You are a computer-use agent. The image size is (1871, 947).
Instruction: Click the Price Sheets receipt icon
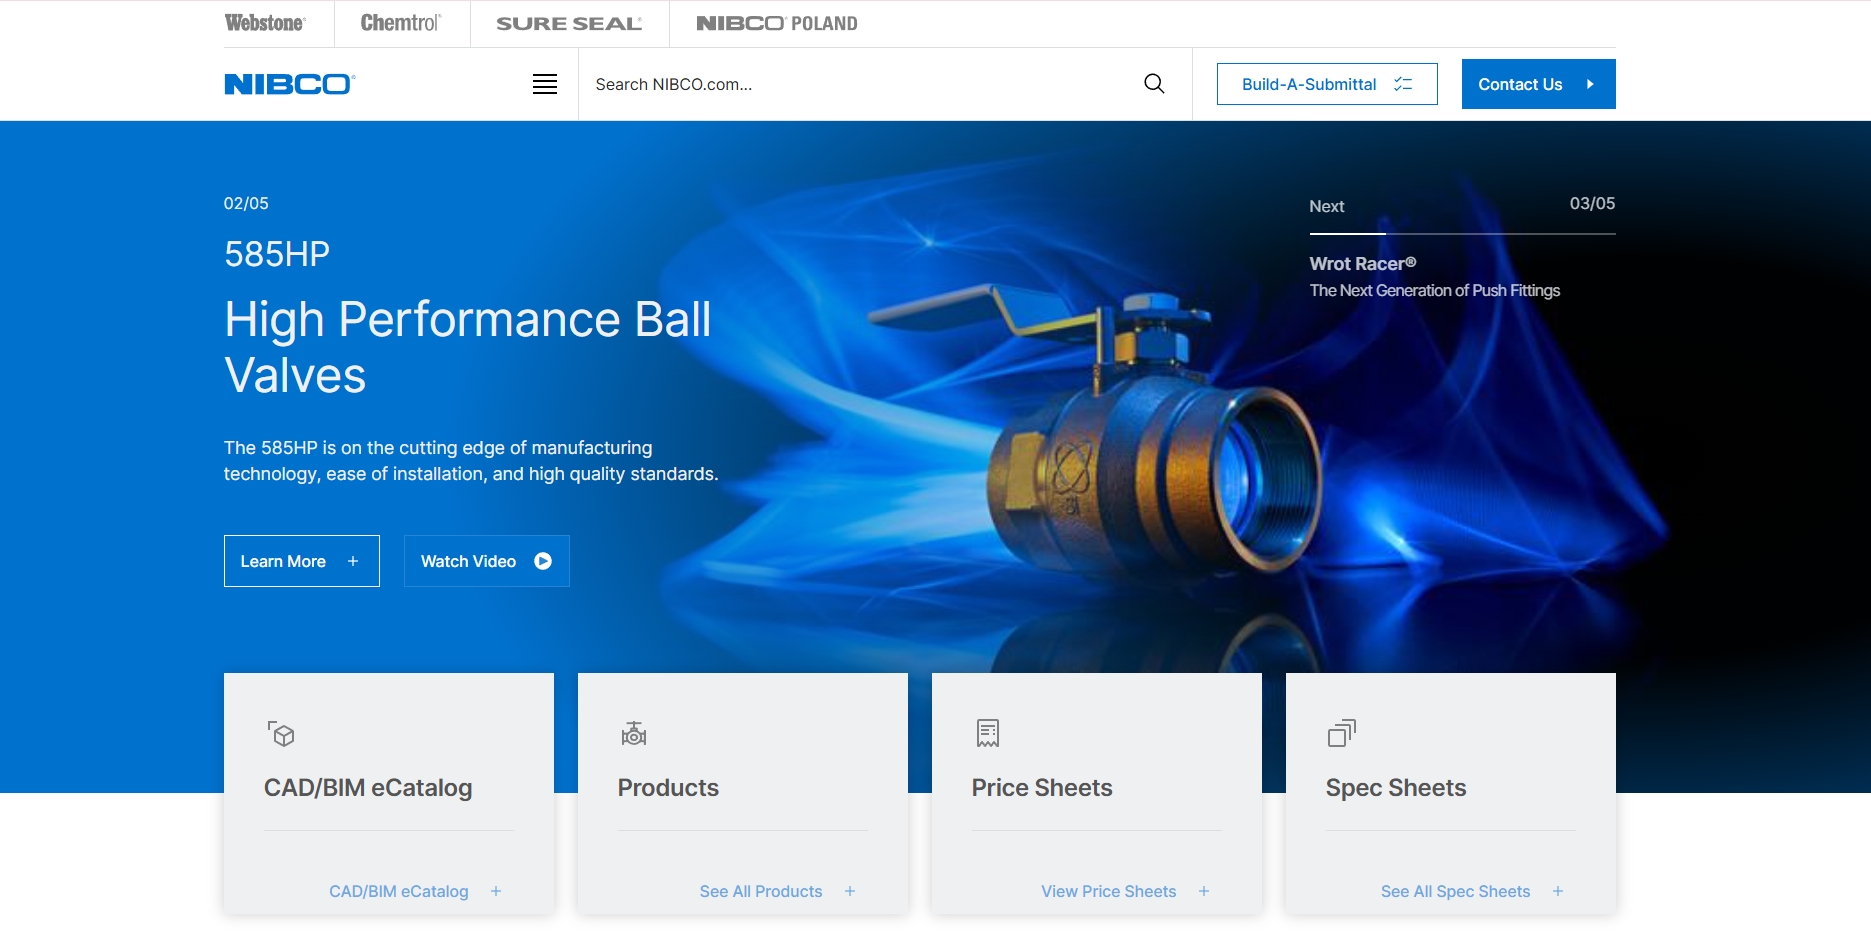coord(988,733)
